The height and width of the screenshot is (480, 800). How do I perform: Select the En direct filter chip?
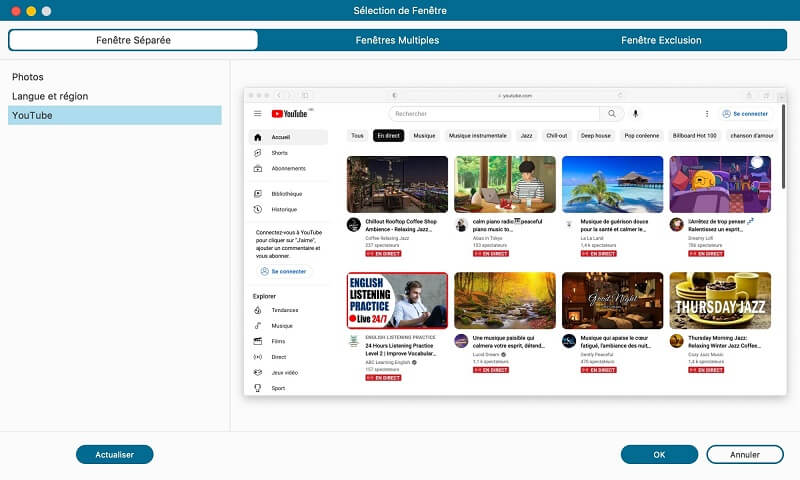(x=388, y=136)
